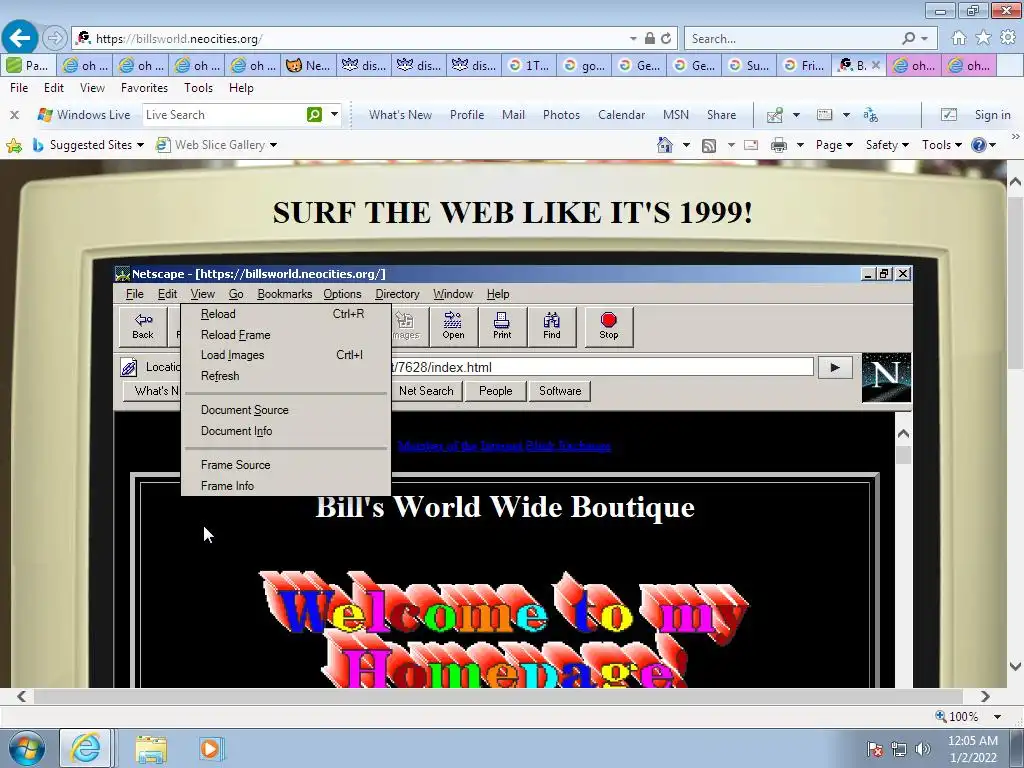Click the security lock icon in address bar

click(649, 39)
